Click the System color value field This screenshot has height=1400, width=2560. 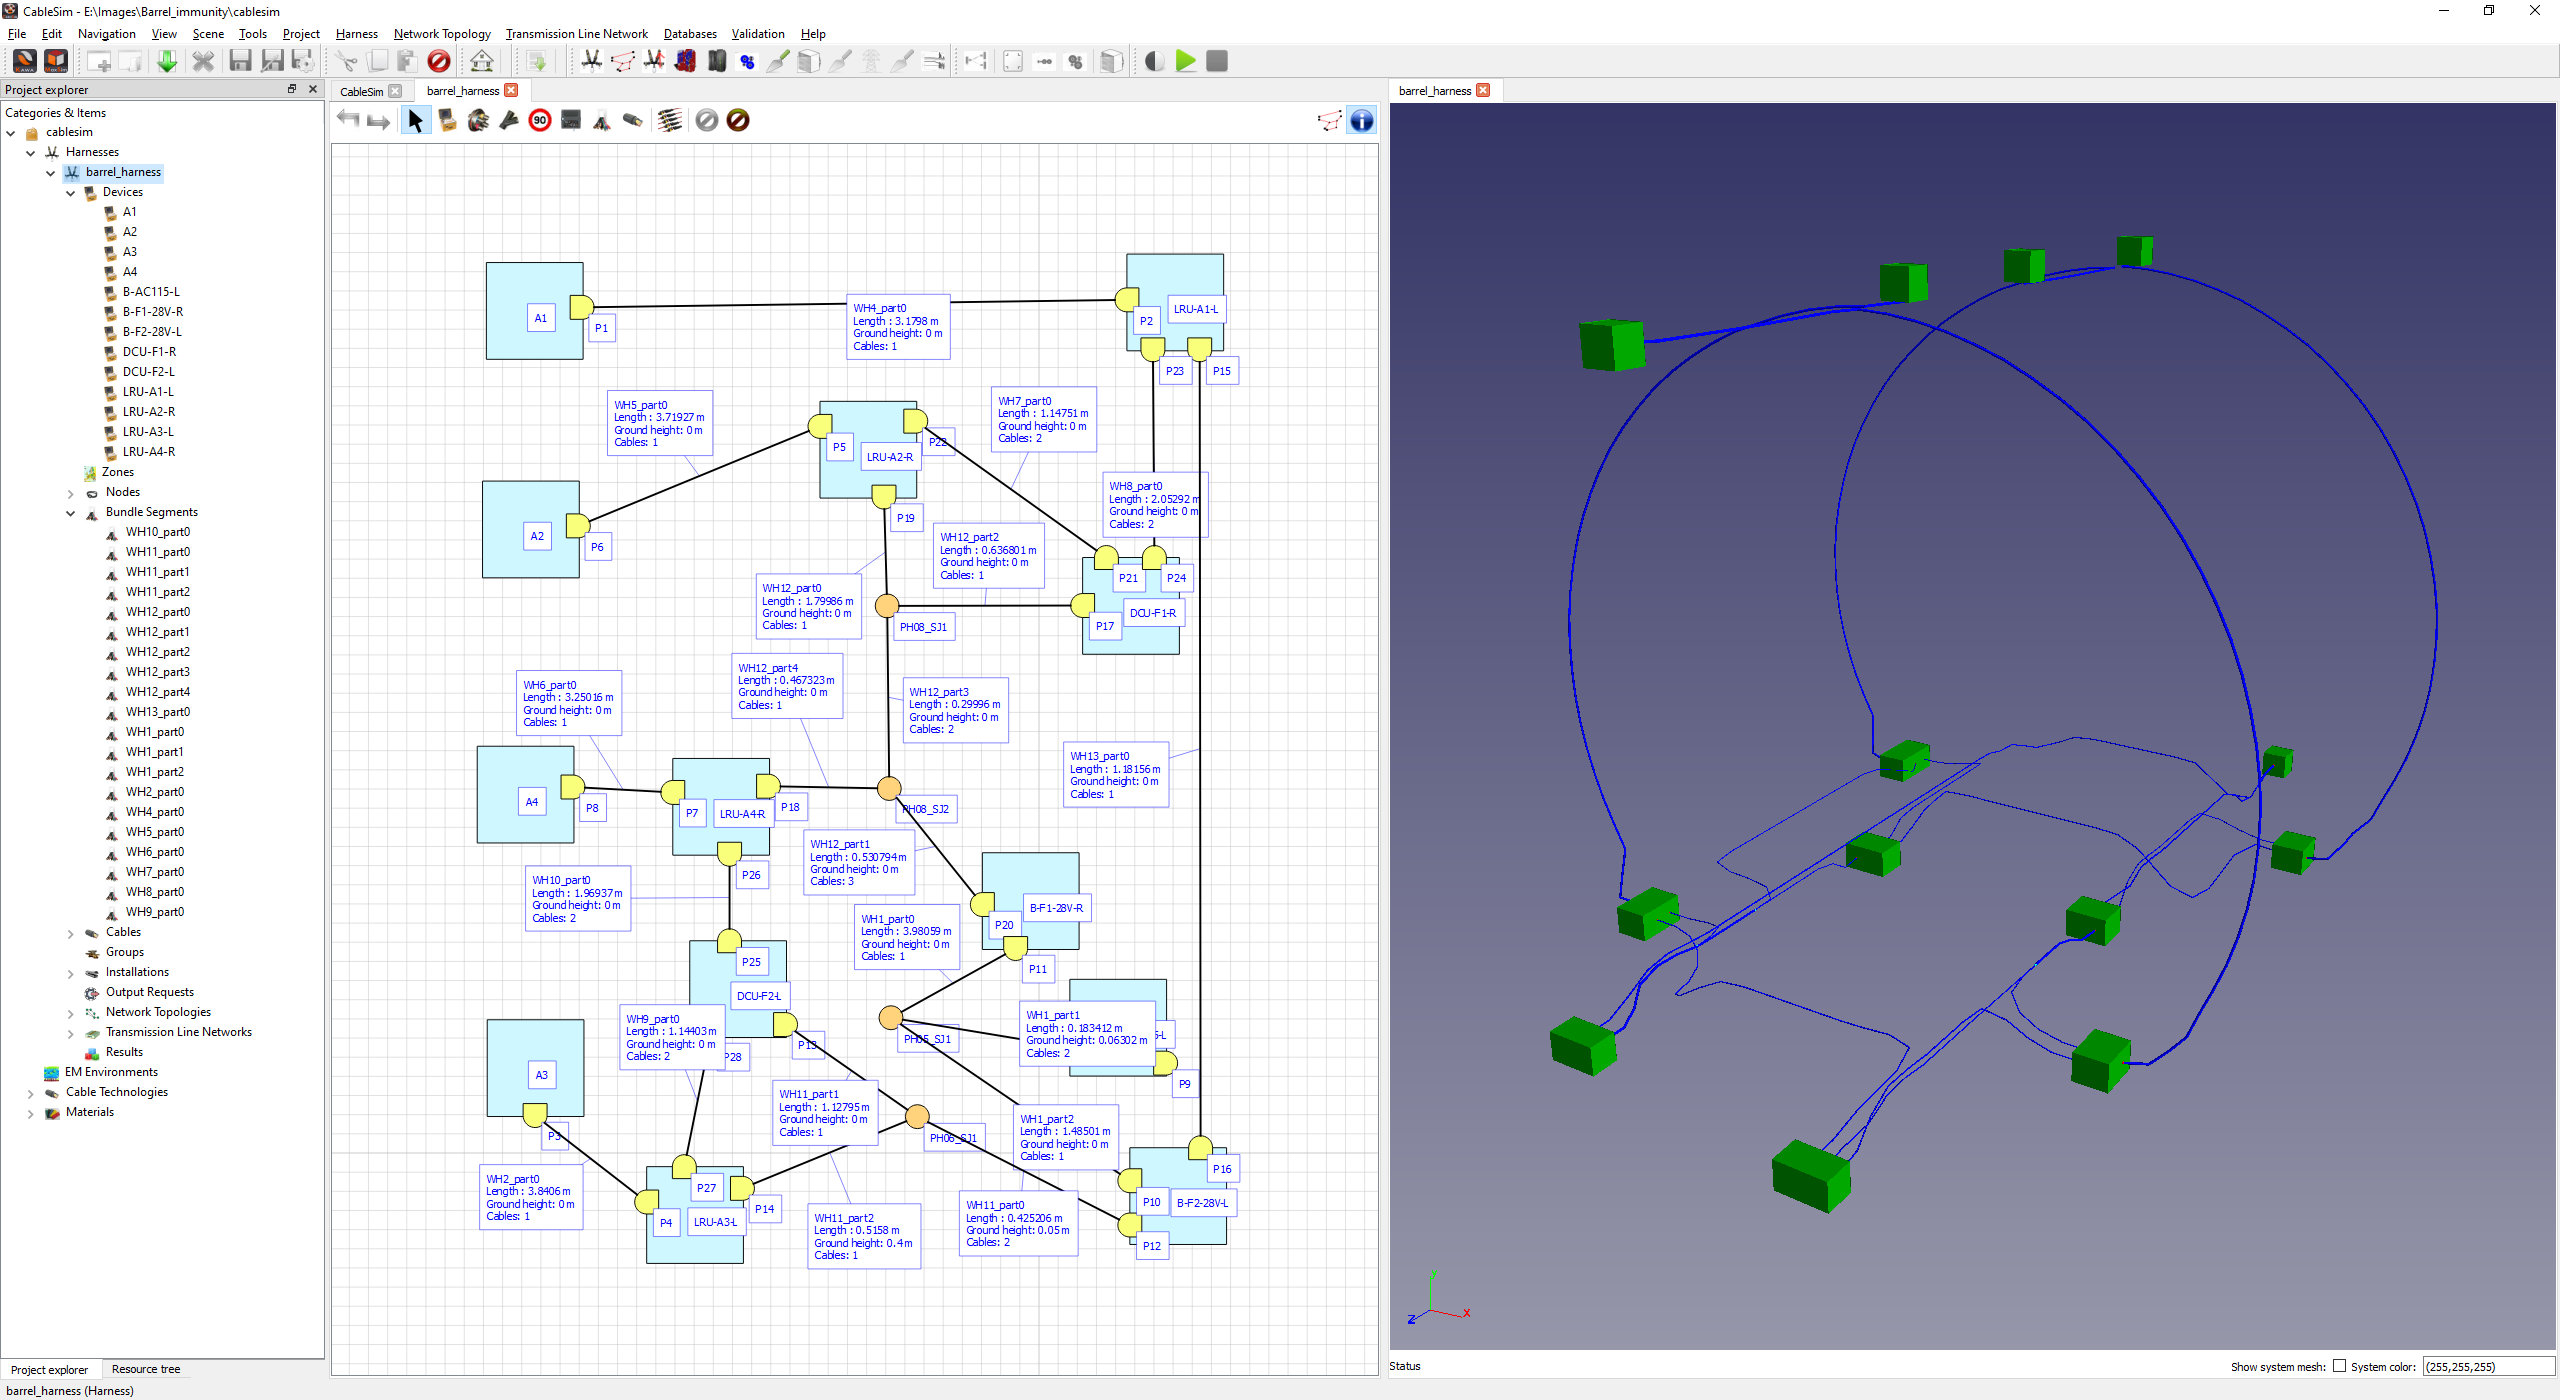2487,1366
